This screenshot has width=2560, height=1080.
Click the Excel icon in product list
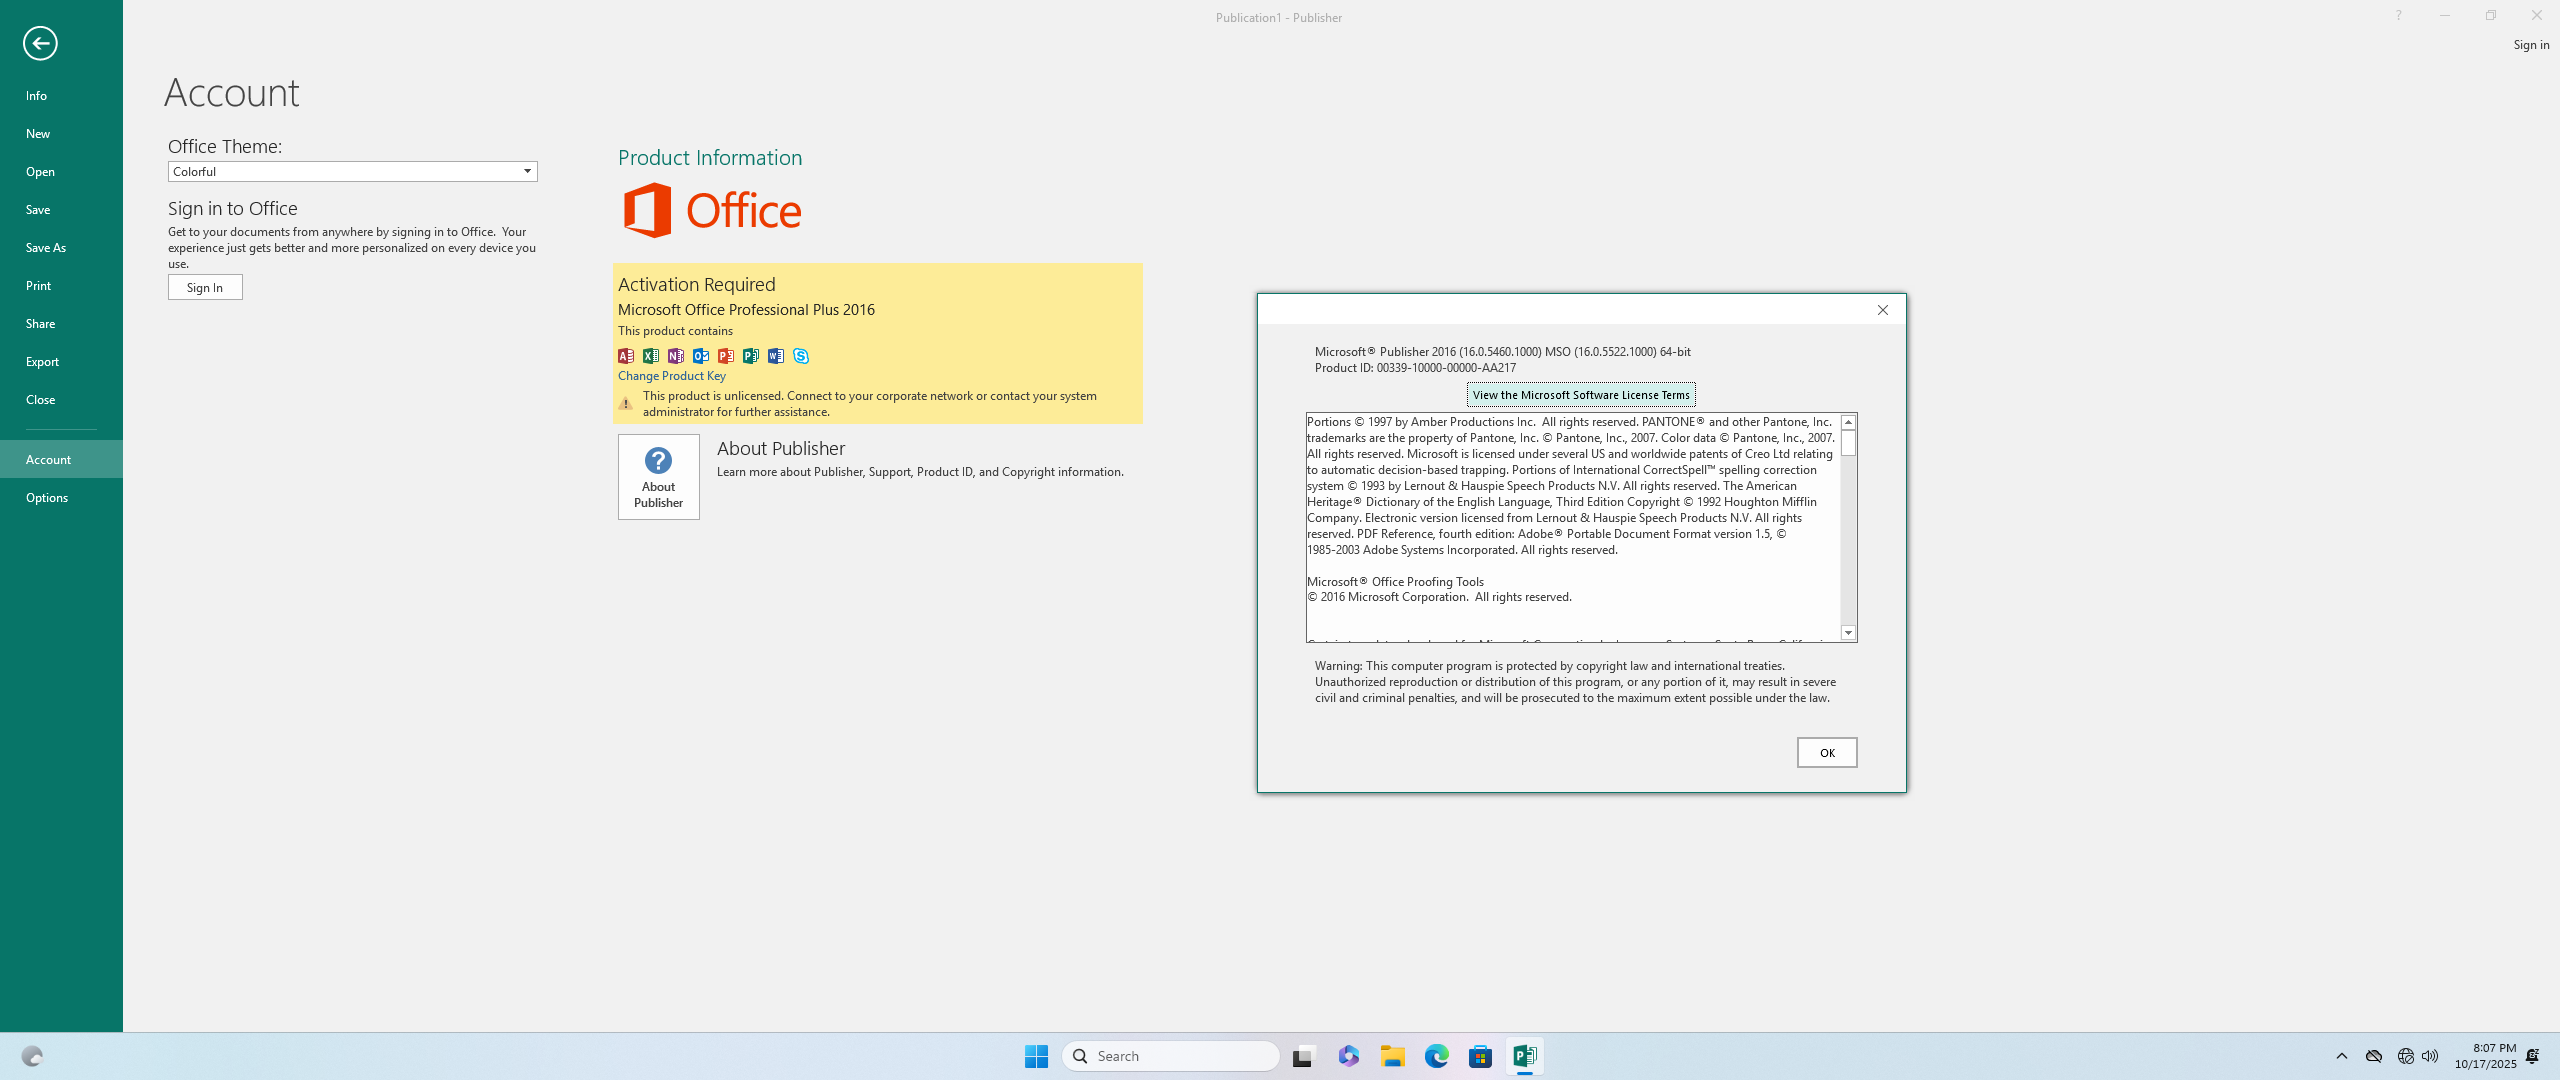click(651, 356)
